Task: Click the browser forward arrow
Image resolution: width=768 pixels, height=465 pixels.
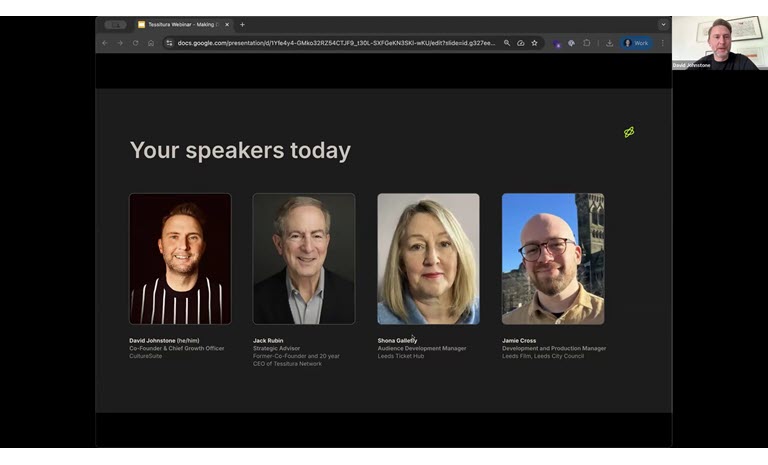Action: pyautogui.click(x=120, y=43)
